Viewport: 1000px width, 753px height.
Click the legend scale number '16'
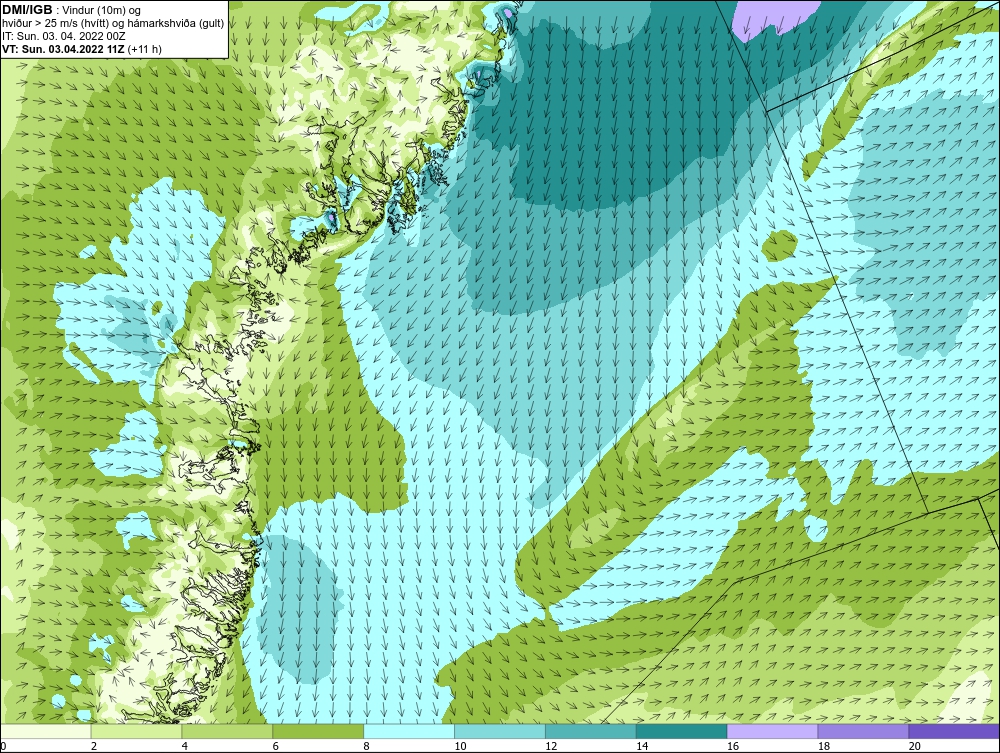[733, 746]
